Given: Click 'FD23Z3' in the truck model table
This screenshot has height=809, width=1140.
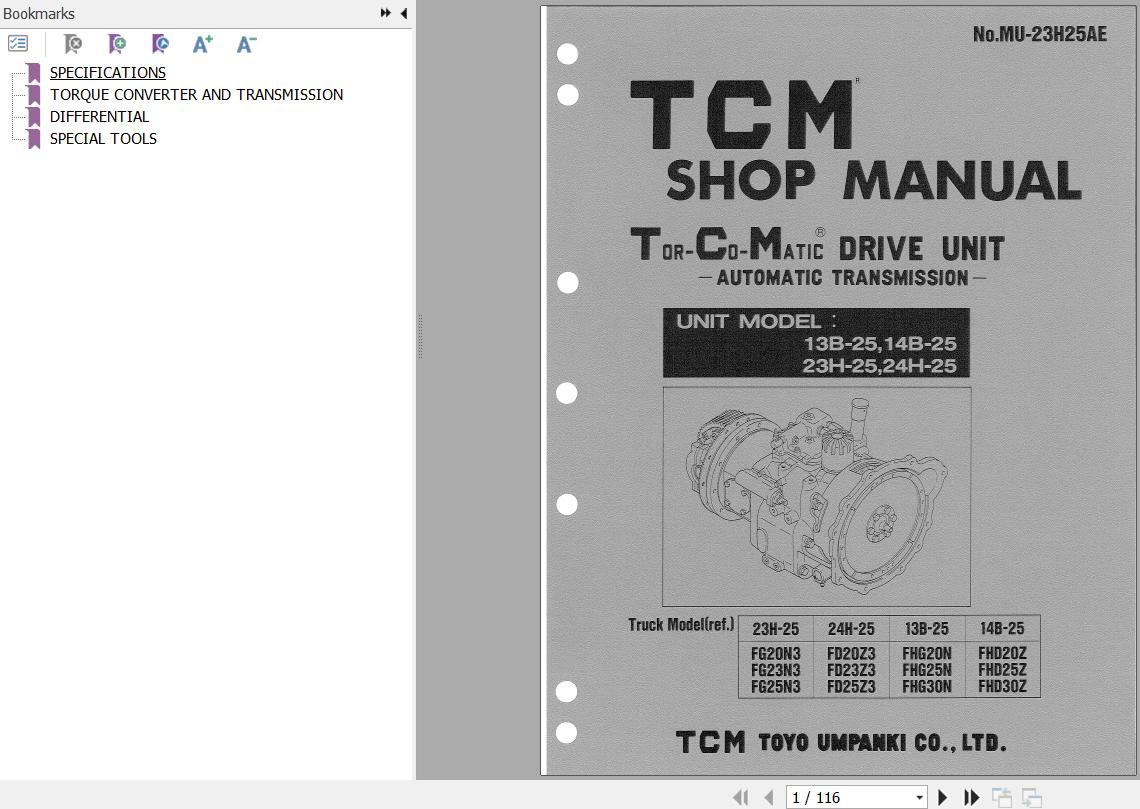Looking at the screenshot, I should 851,670.
